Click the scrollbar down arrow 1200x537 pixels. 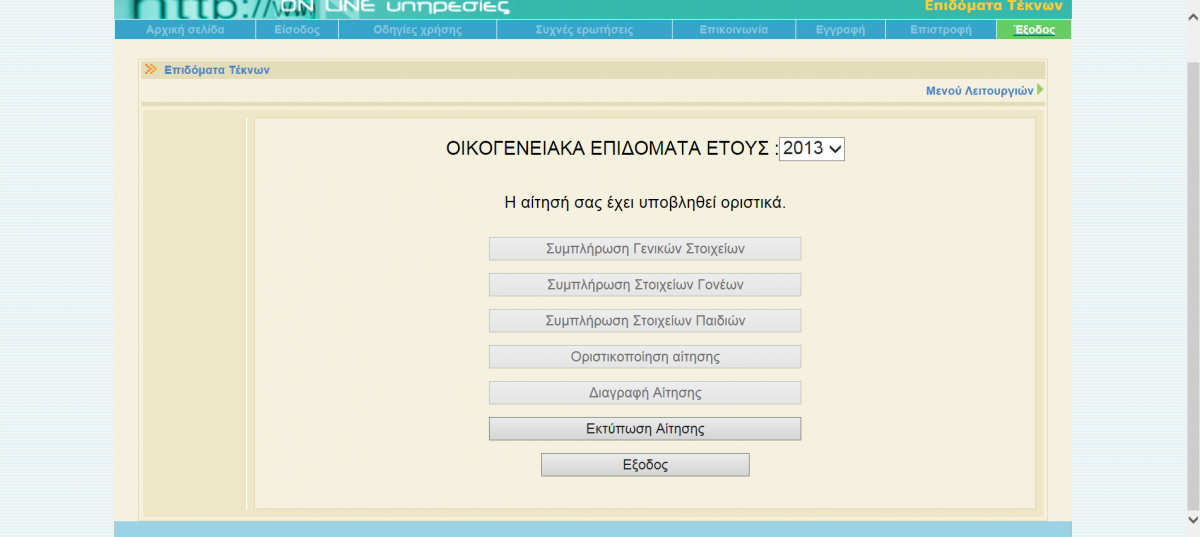point(1192,519)
